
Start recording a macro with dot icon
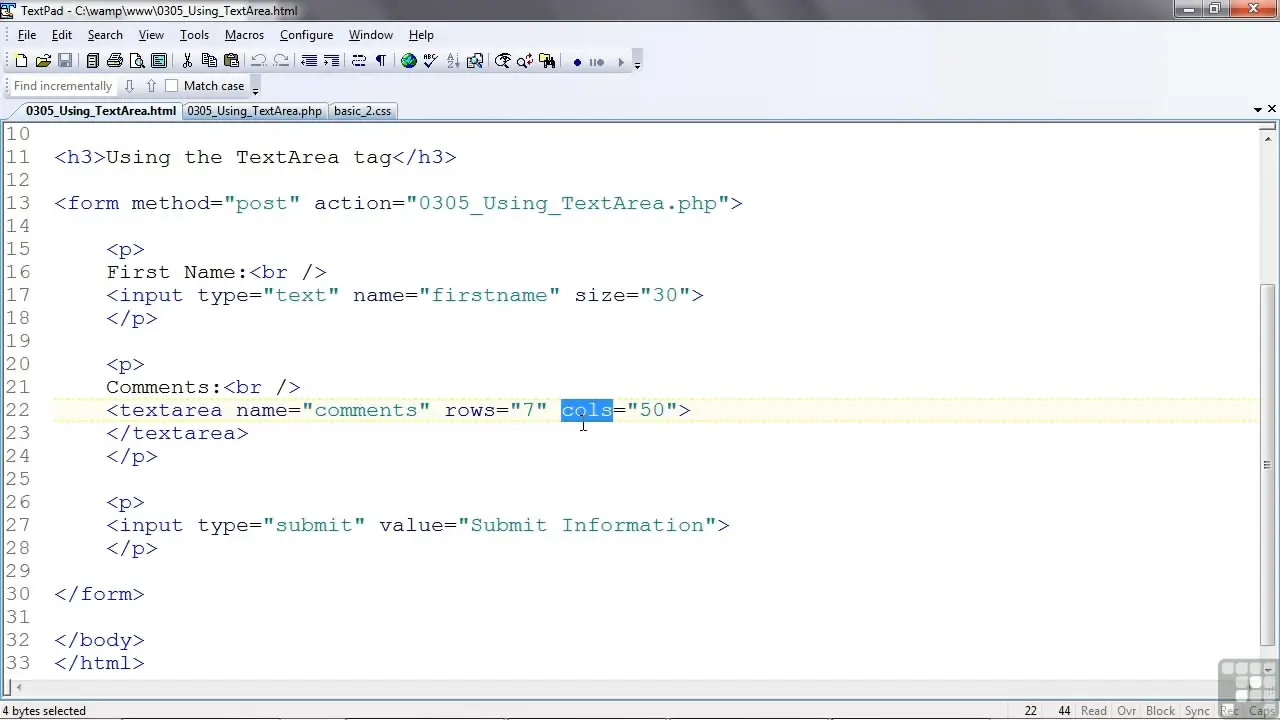[x=577, y=62]
